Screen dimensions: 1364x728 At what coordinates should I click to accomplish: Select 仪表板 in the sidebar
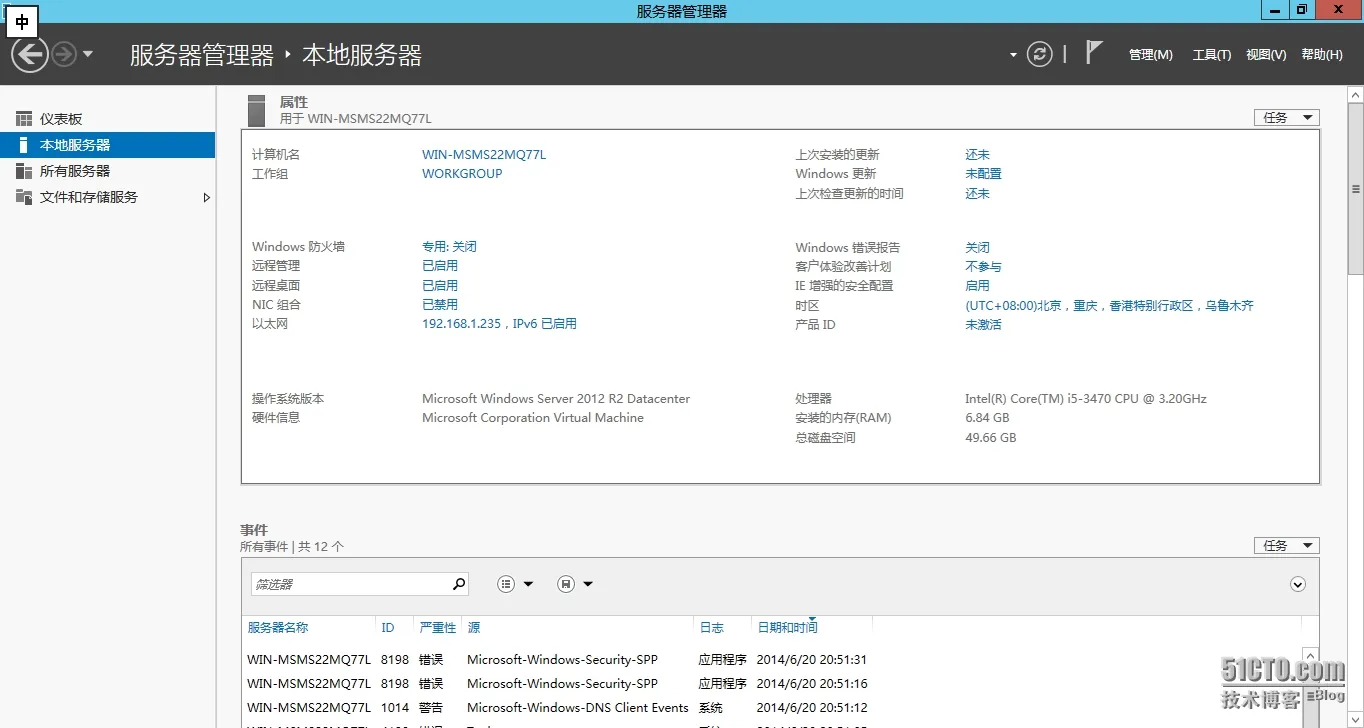click(108, 119)
